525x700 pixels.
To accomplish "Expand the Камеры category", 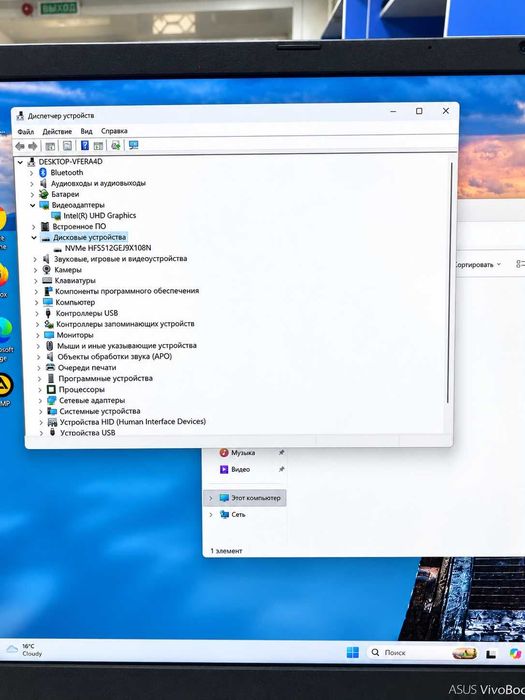I will 35,270.
